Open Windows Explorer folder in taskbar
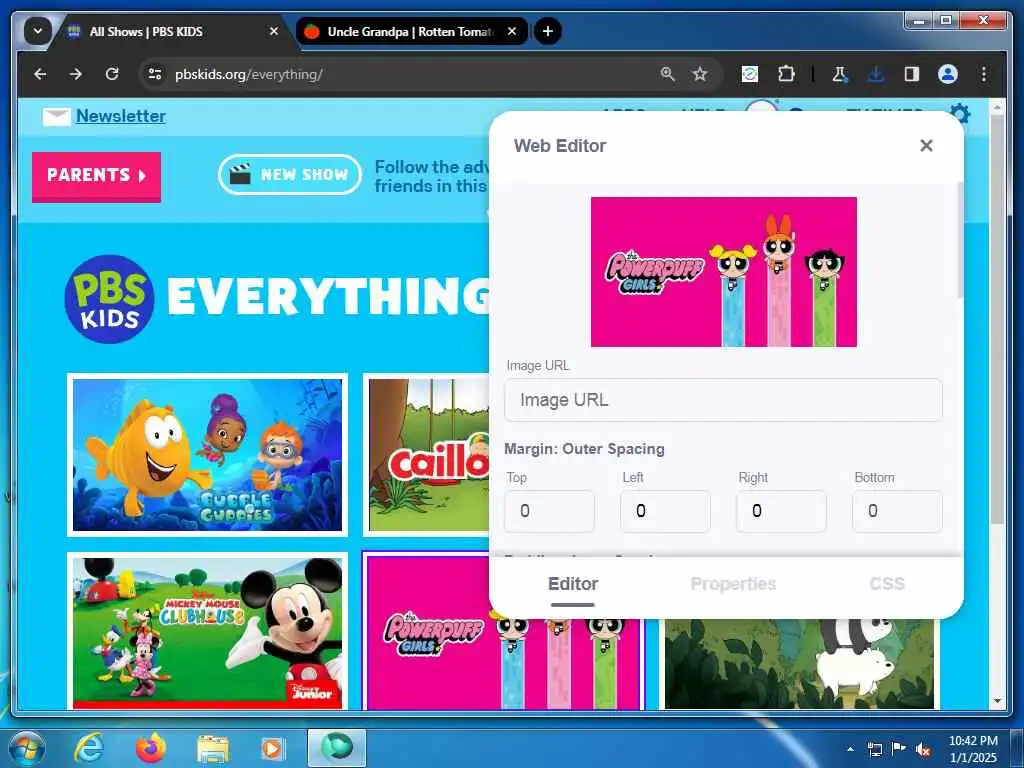The image size is (1024, 768). click(213, 750)
